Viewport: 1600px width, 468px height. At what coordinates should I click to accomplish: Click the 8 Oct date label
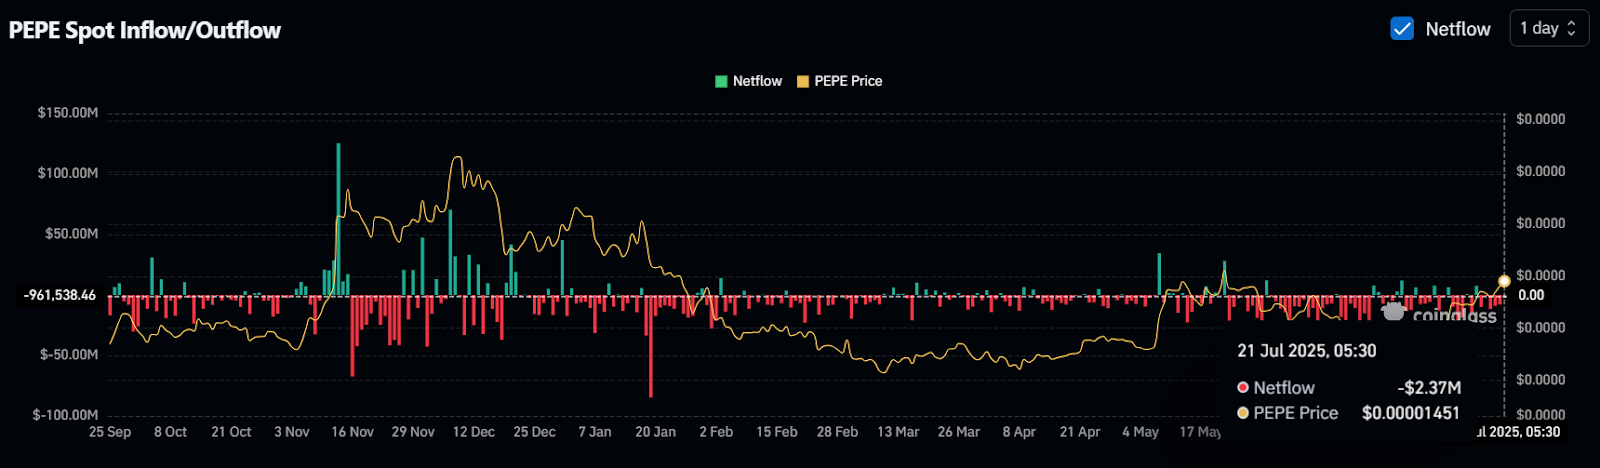click(x=171, y=432)
